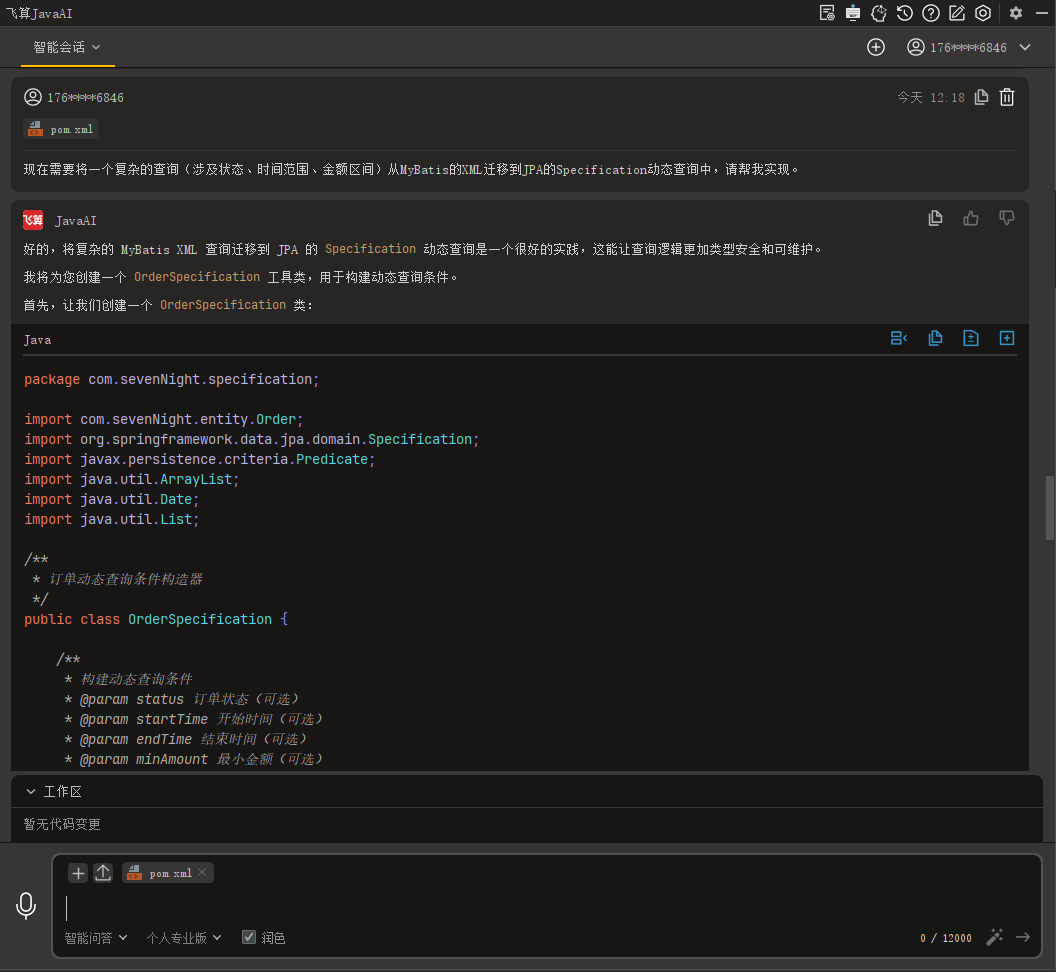Insert Java code into file icon
Viewport: 1056px width, 972px height.
(x=970, y=338)
